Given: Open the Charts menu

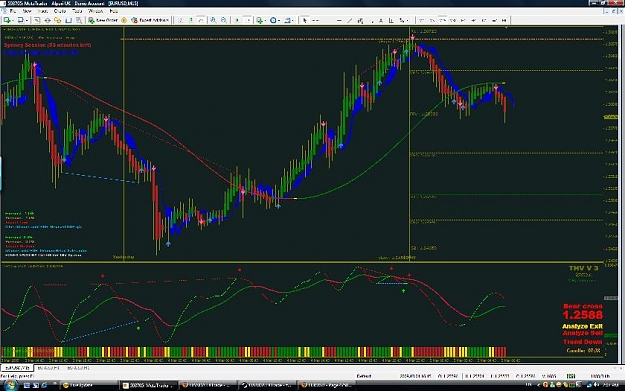Looking at the screenshot, I should (x=60, y=11).
